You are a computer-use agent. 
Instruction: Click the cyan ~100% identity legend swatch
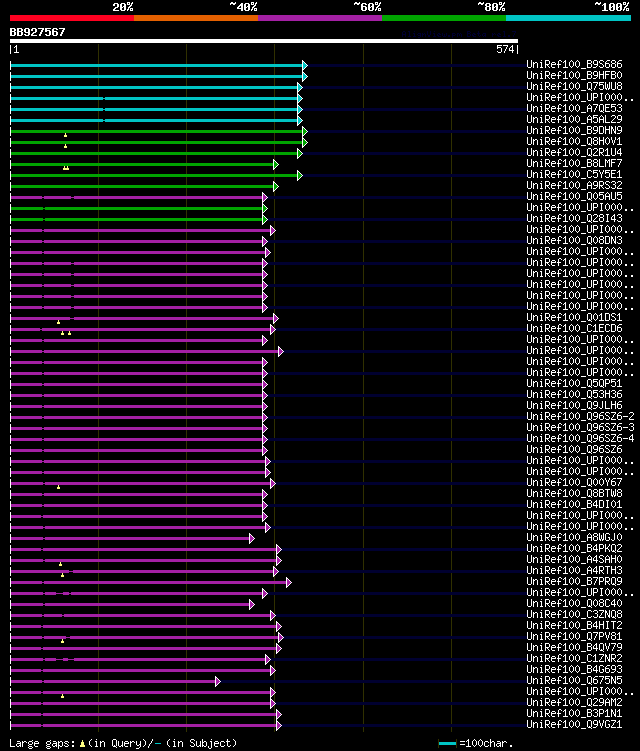569,18
